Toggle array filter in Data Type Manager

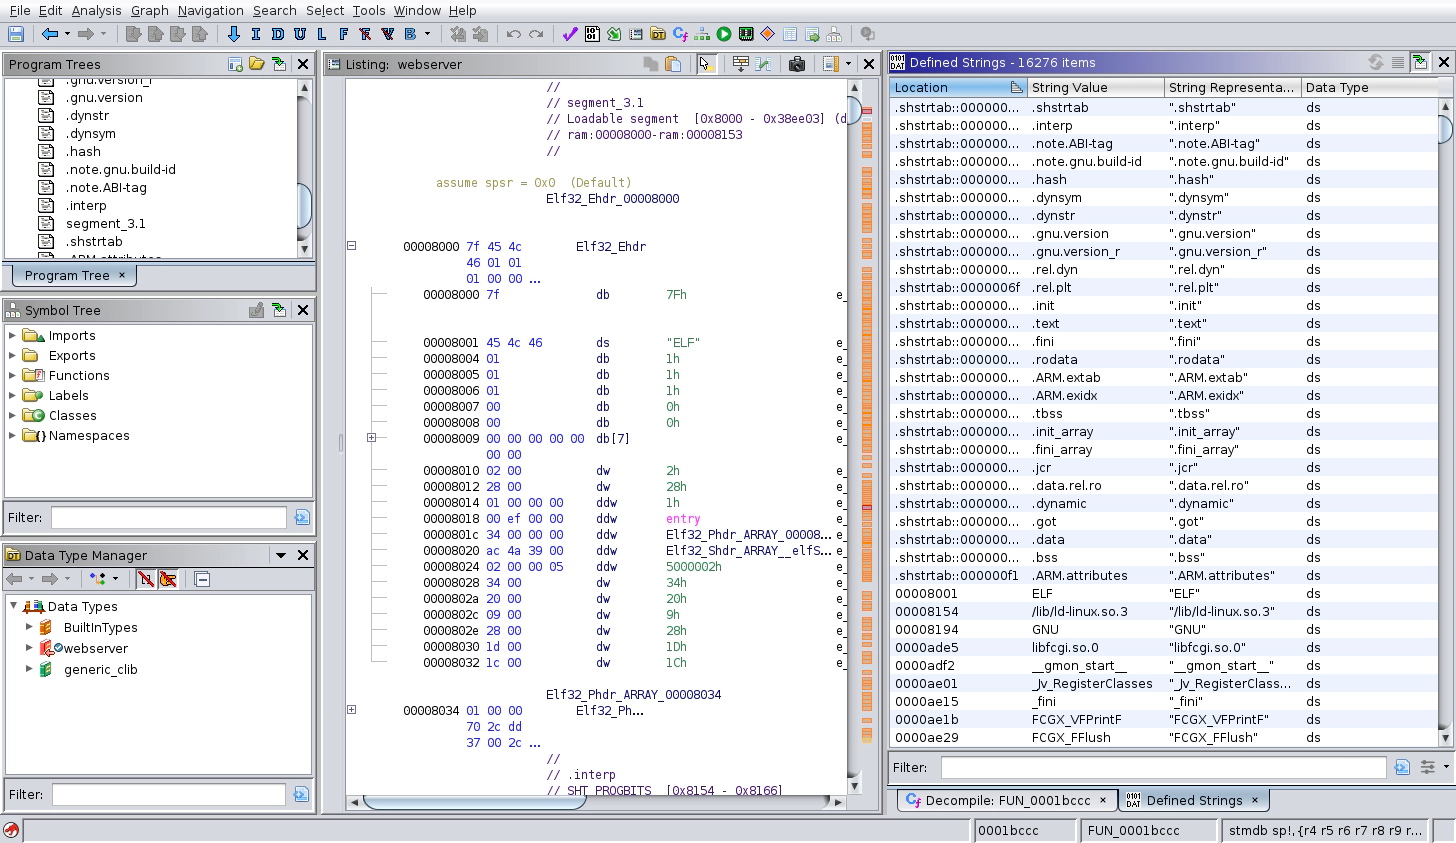[146, 579]
